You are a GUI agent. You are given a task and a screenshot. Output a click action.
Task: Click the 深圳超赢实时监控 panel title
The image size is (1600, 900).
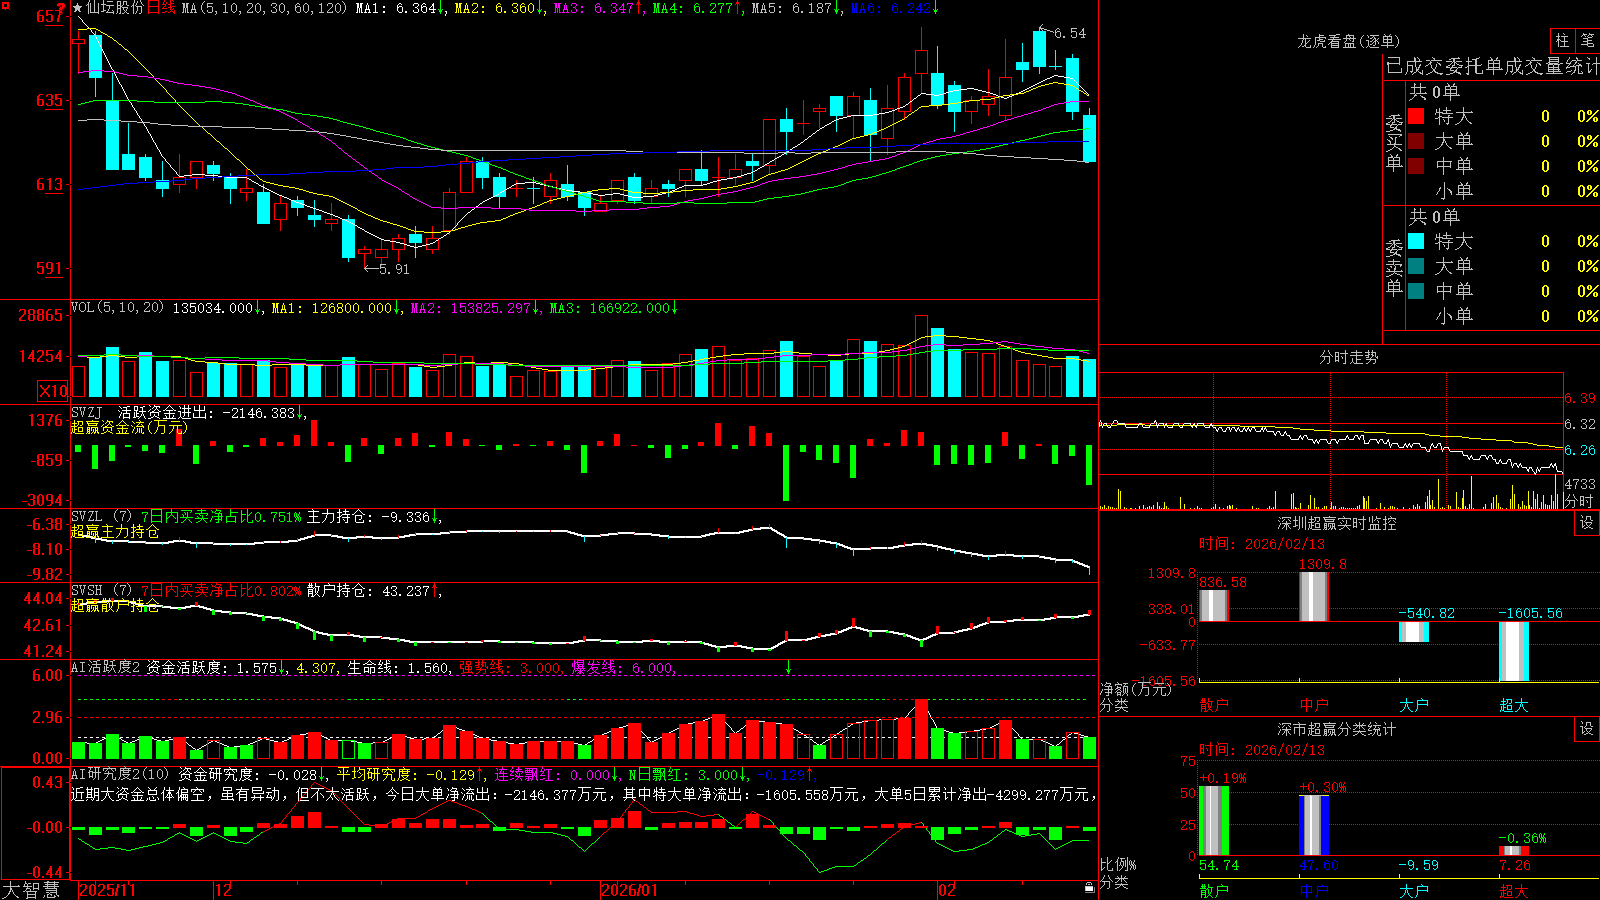click(x=1337, y=523)
